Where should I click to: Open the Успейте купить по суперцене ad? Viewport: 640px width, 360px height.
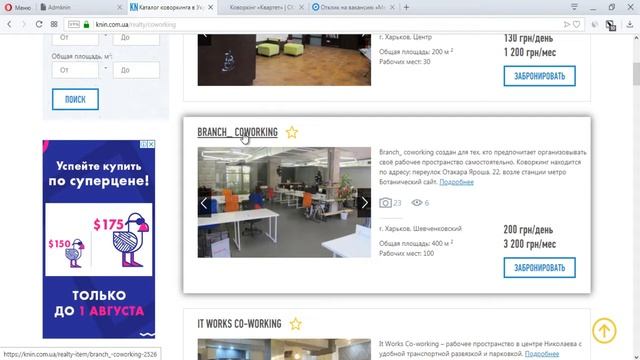click(99, 239)
